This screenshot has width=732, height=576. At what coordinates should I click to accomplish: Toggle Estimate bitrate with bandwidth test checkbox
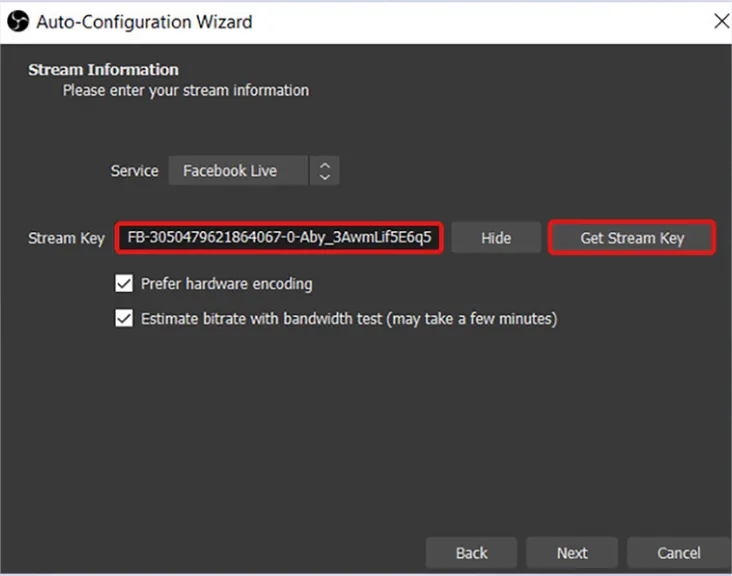coord(124,318)
